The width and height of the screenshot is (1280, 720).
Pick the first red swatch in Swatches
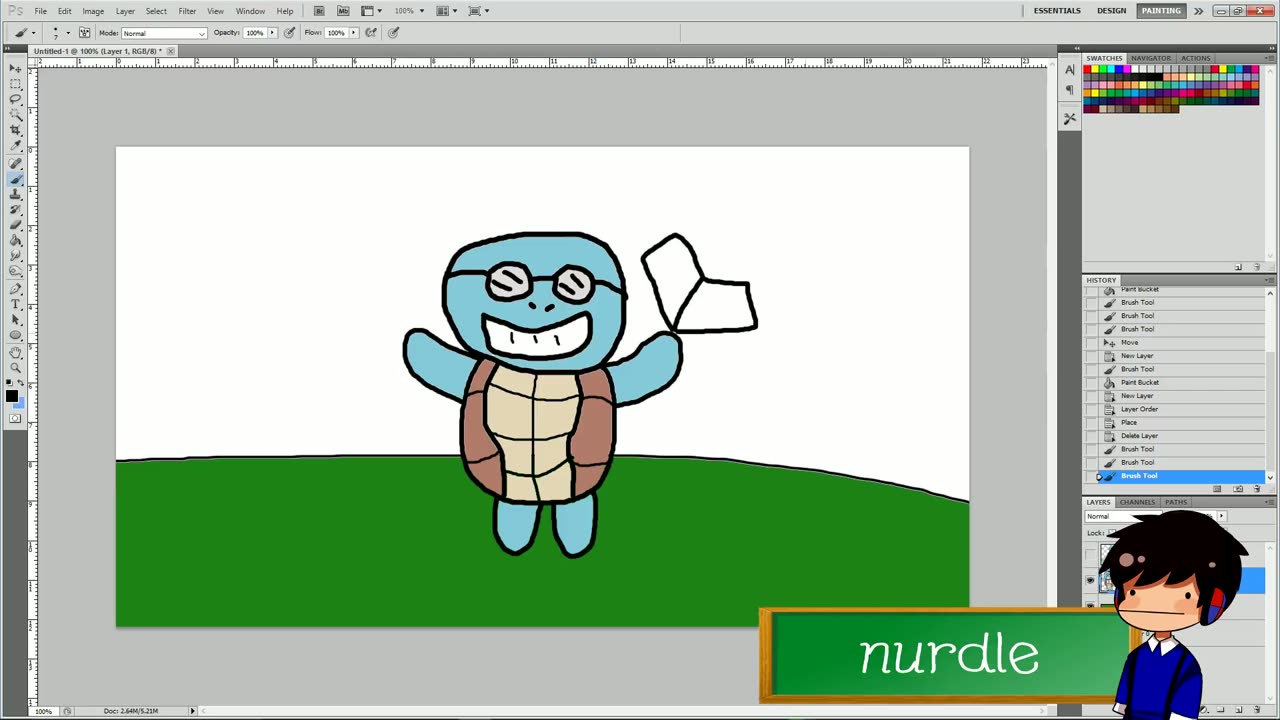(x=1089, y=70)
